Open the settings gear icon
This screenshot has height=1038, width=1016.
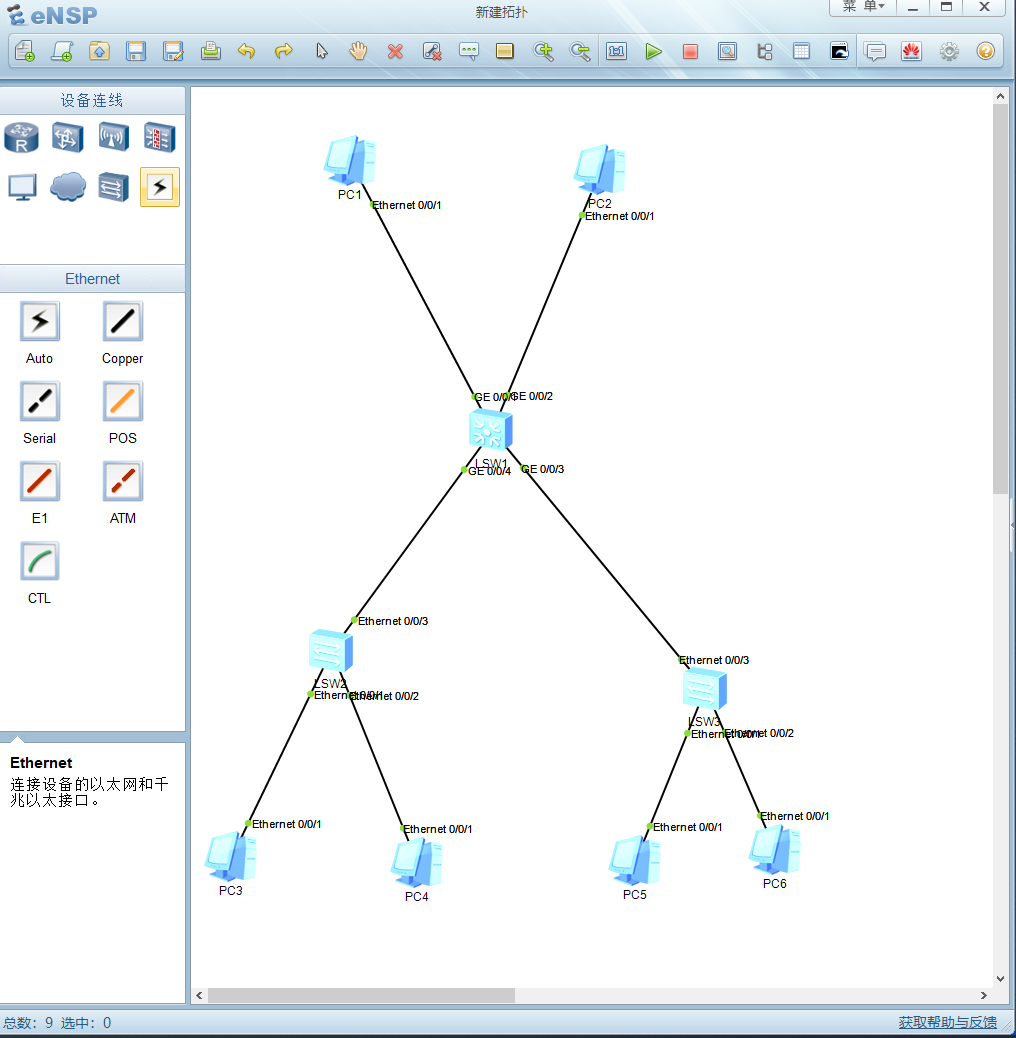(x=949, y=51)
